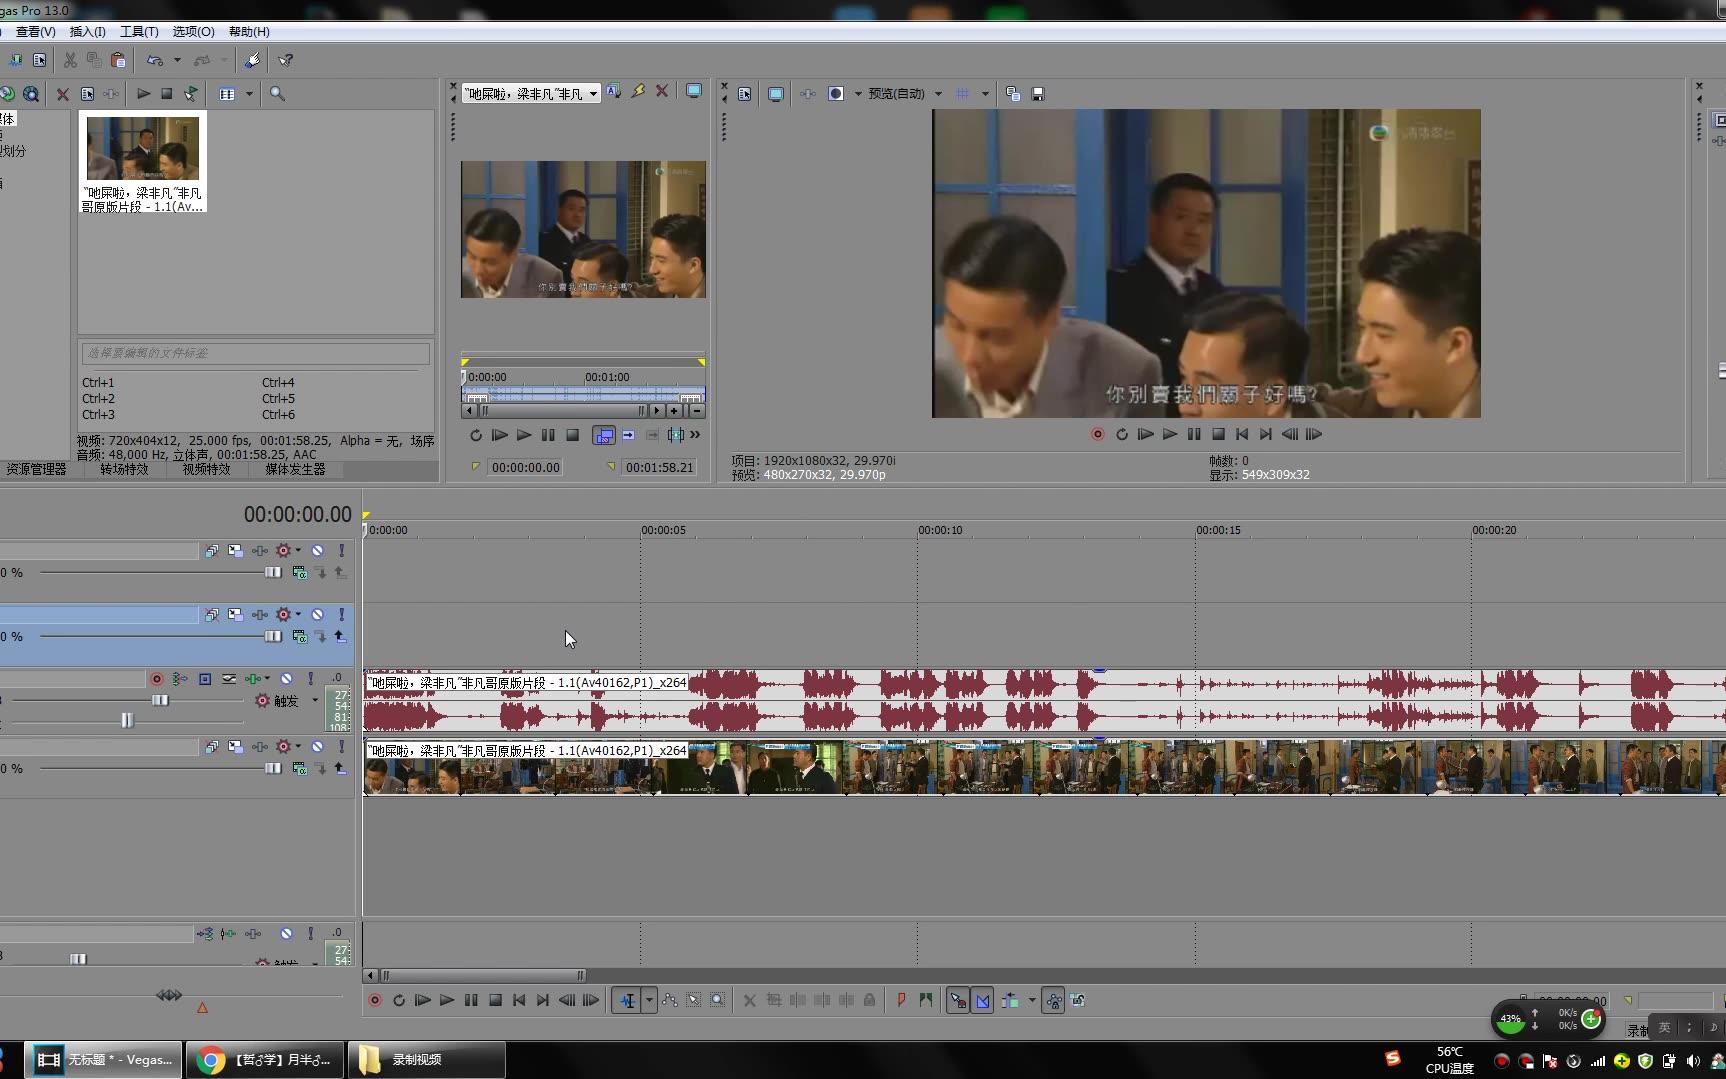Open the 选项(O) menu

193,32
